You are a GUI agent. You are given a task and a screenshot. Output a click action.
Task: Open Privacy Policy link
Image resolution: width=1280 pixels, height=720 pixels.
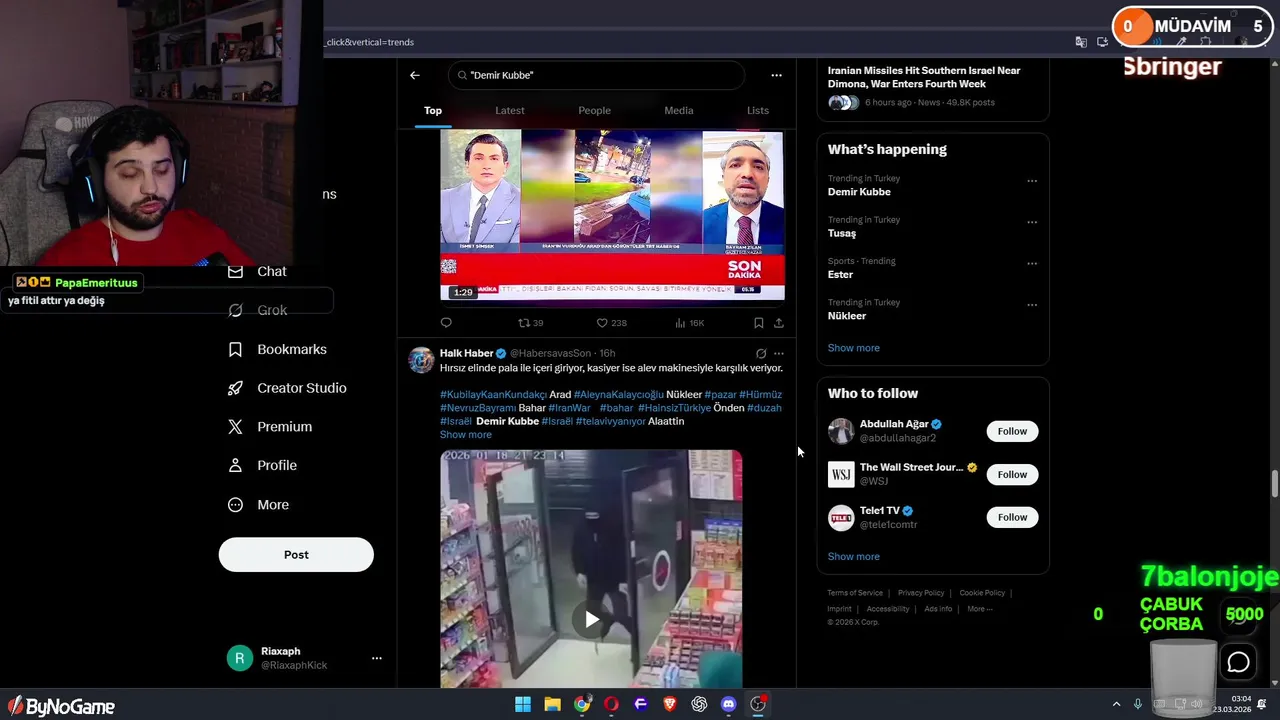click(x=921, y=593)
